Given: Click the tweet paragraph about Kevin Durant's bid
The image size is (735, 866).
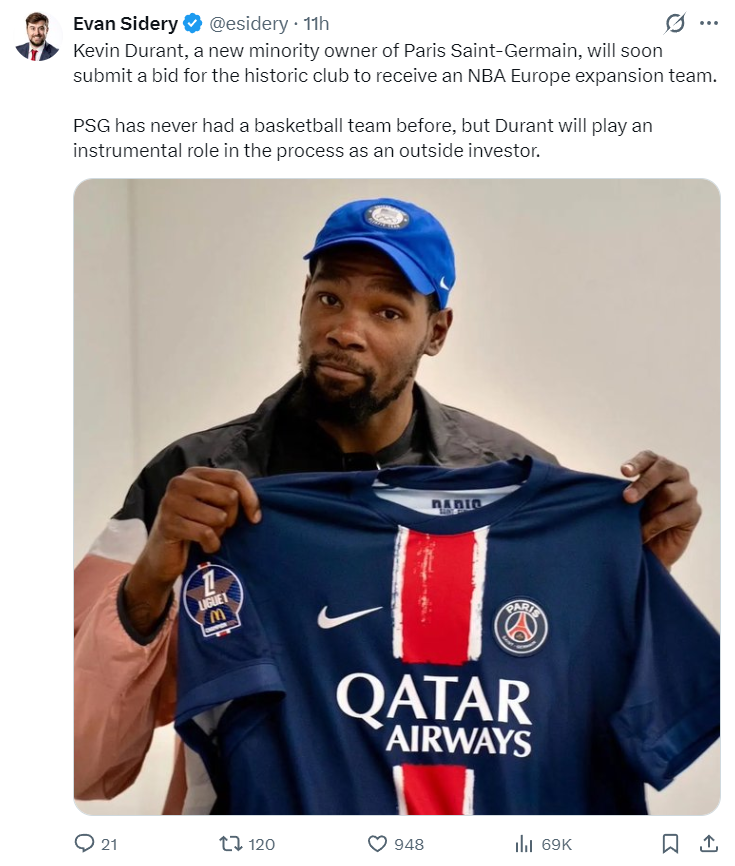Looking at the screenshot, I should tap(395, 63).
